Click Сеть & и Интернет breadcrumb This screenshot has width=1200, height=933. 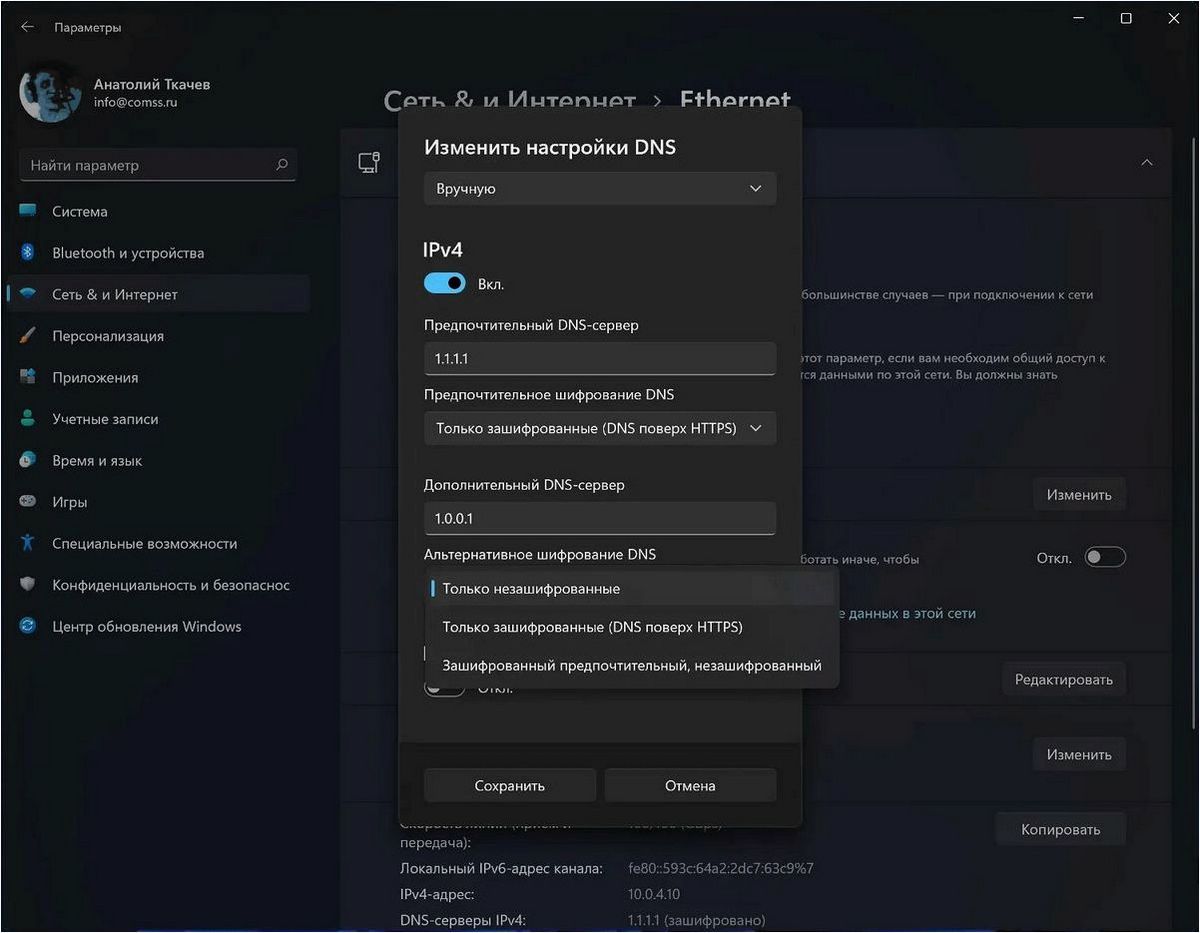(x=510, y=101)
